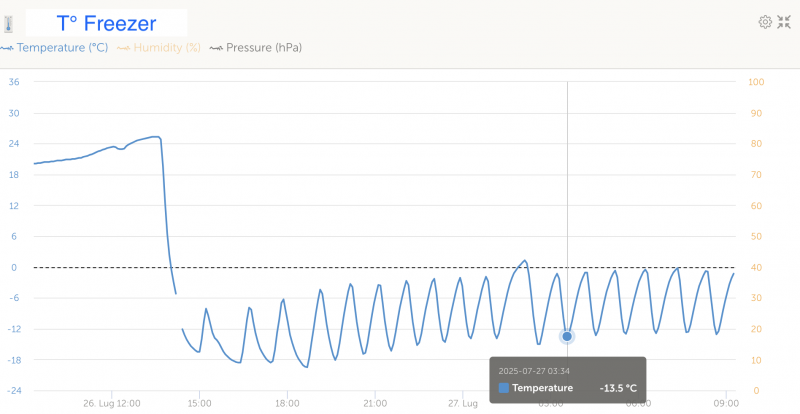Toggle the Temperature (°C) series in legend
The image size is (800, 414).
pyautogui.click(x=55, y=48)
